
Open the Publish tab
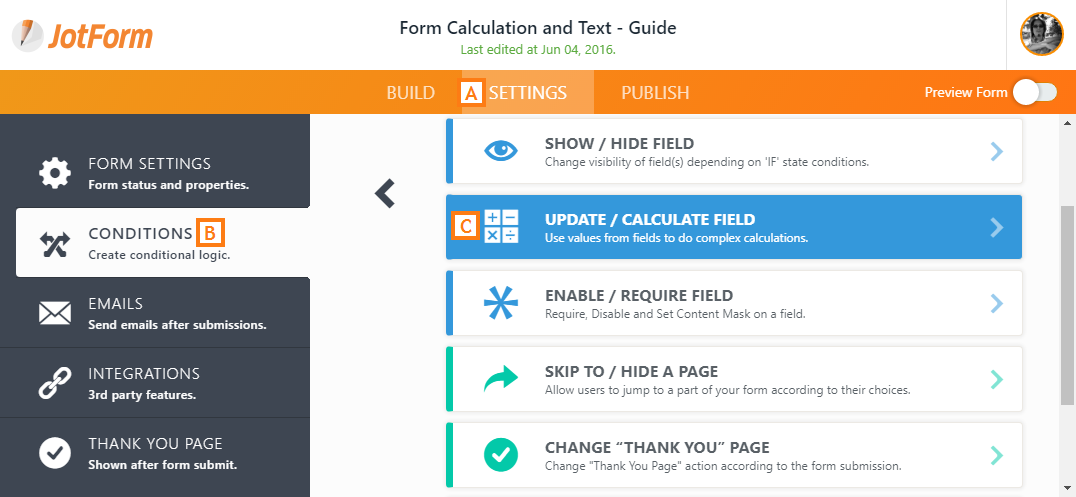[655, 93]
